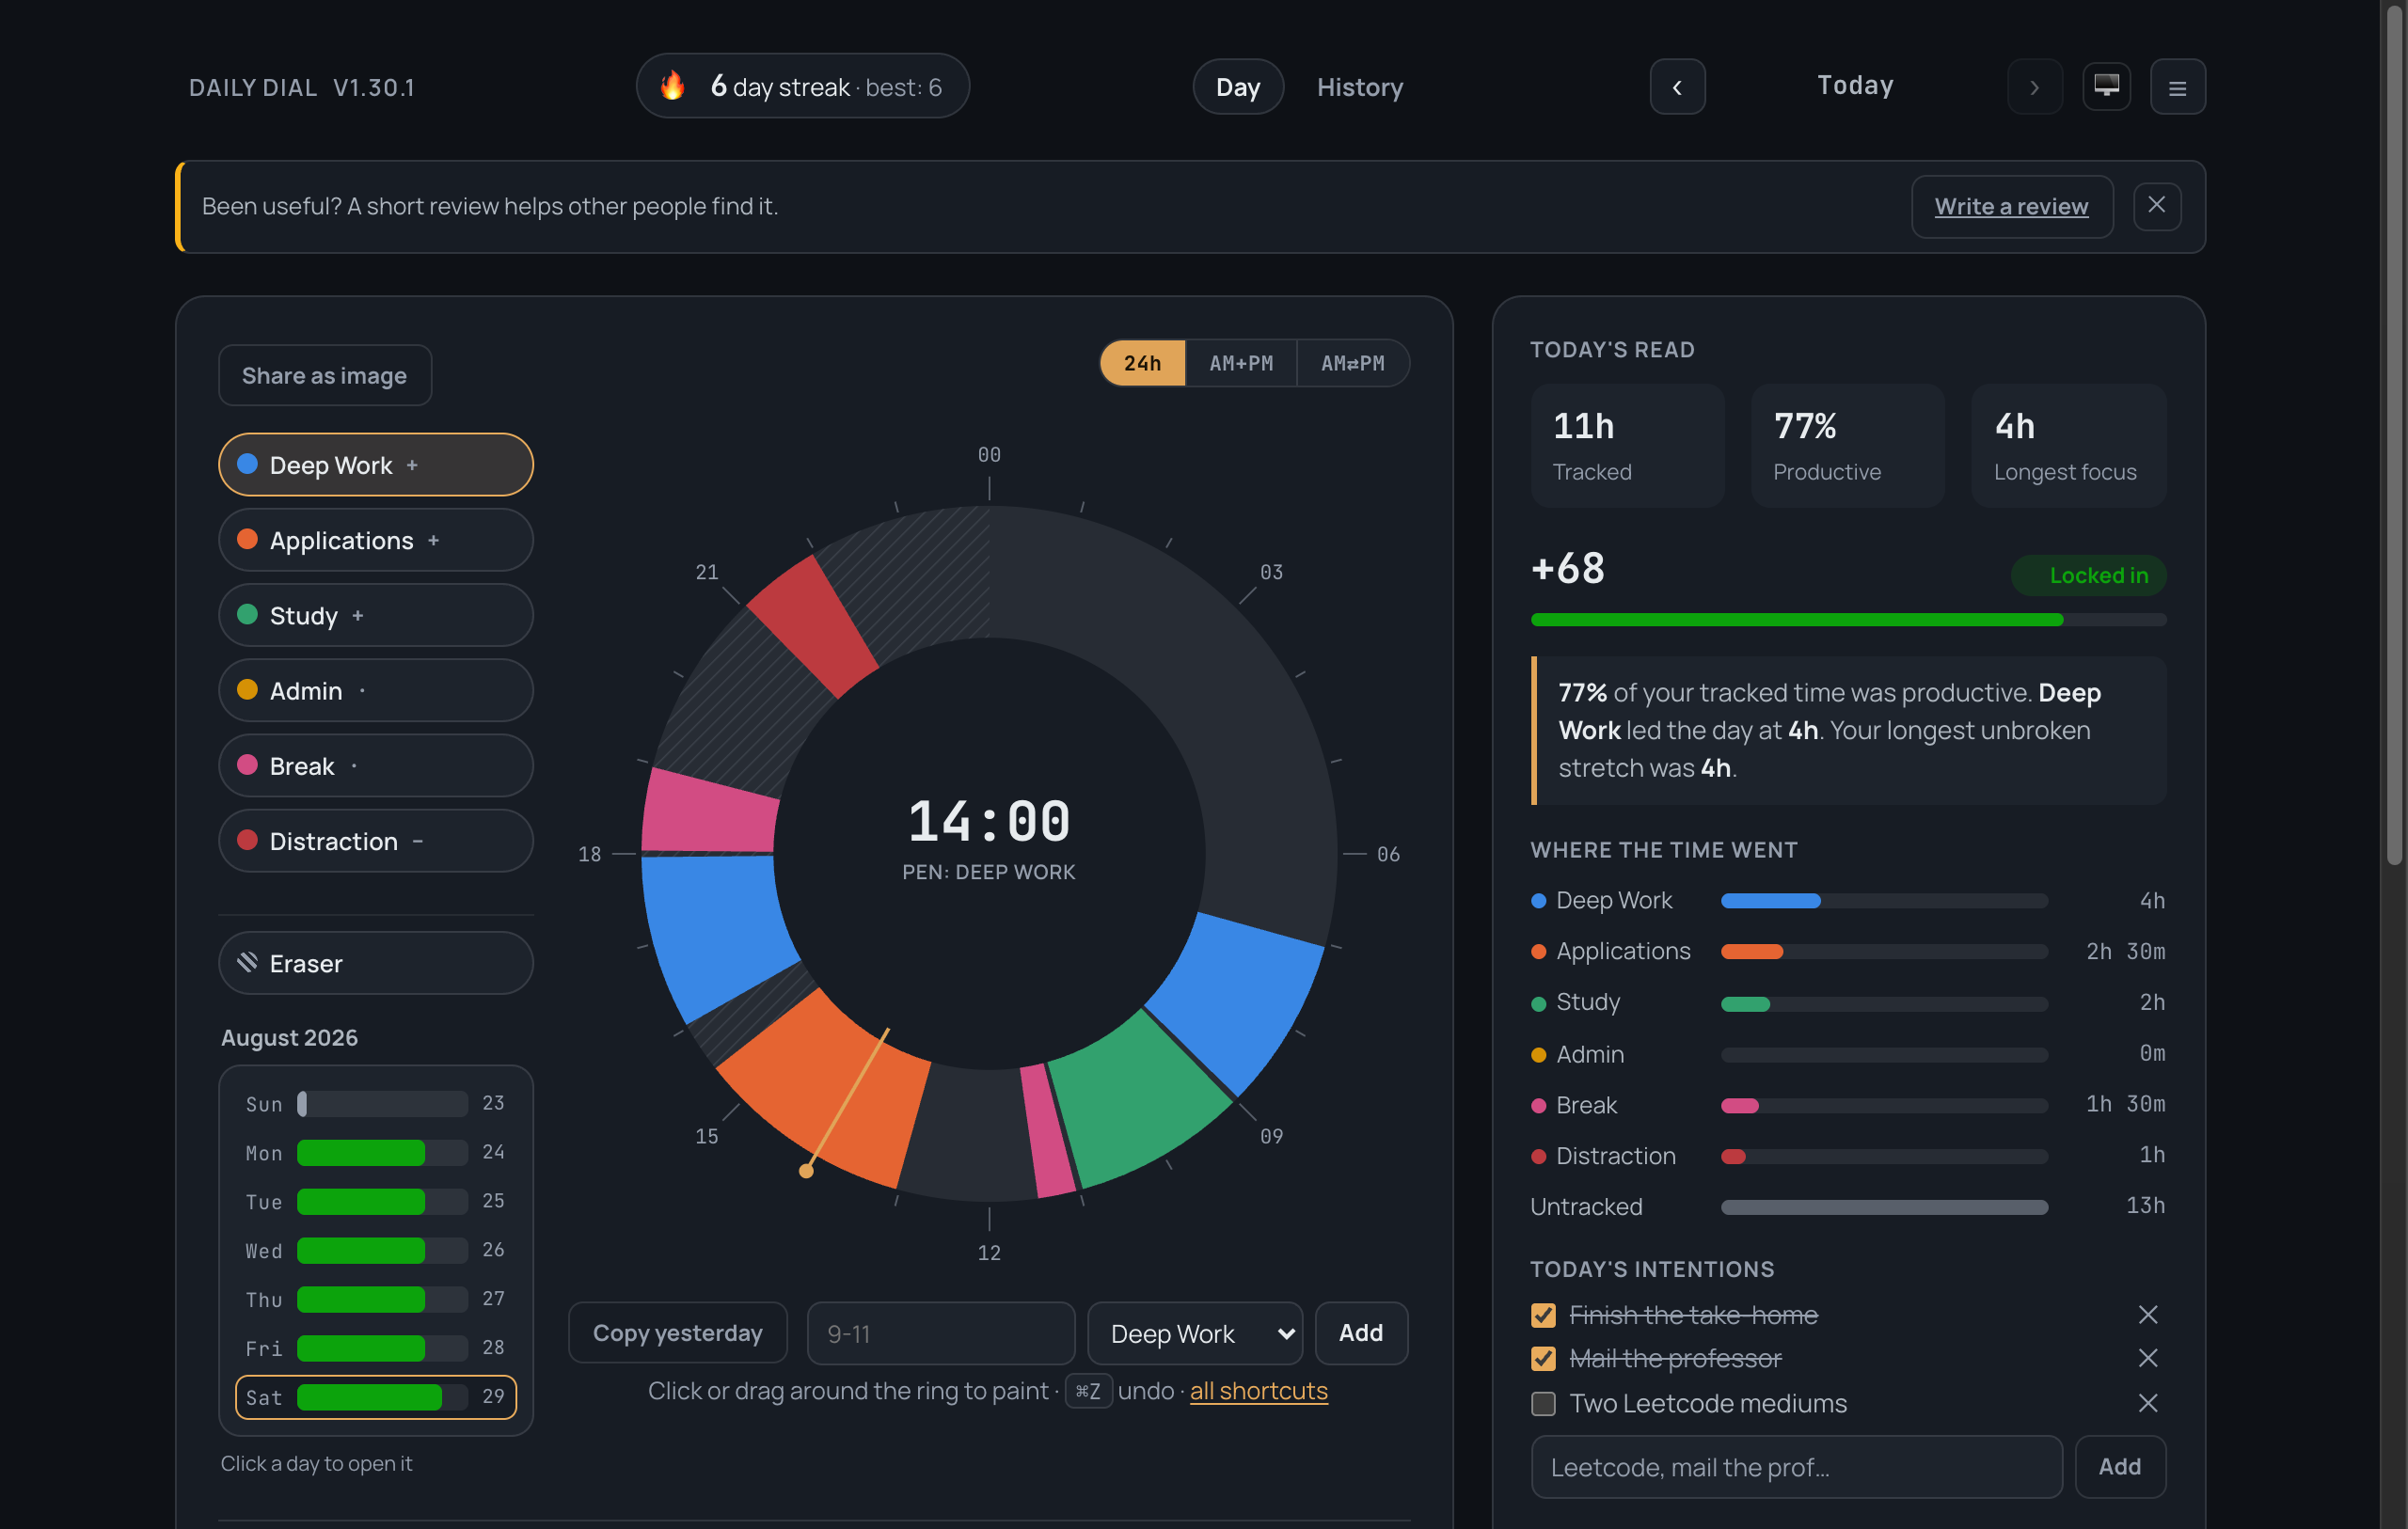Image resolution: width=2408 pixels, height=1529 pixels.
Task: Click the +68 score value
Action: pyautogui.click(x=1568, y=568)
